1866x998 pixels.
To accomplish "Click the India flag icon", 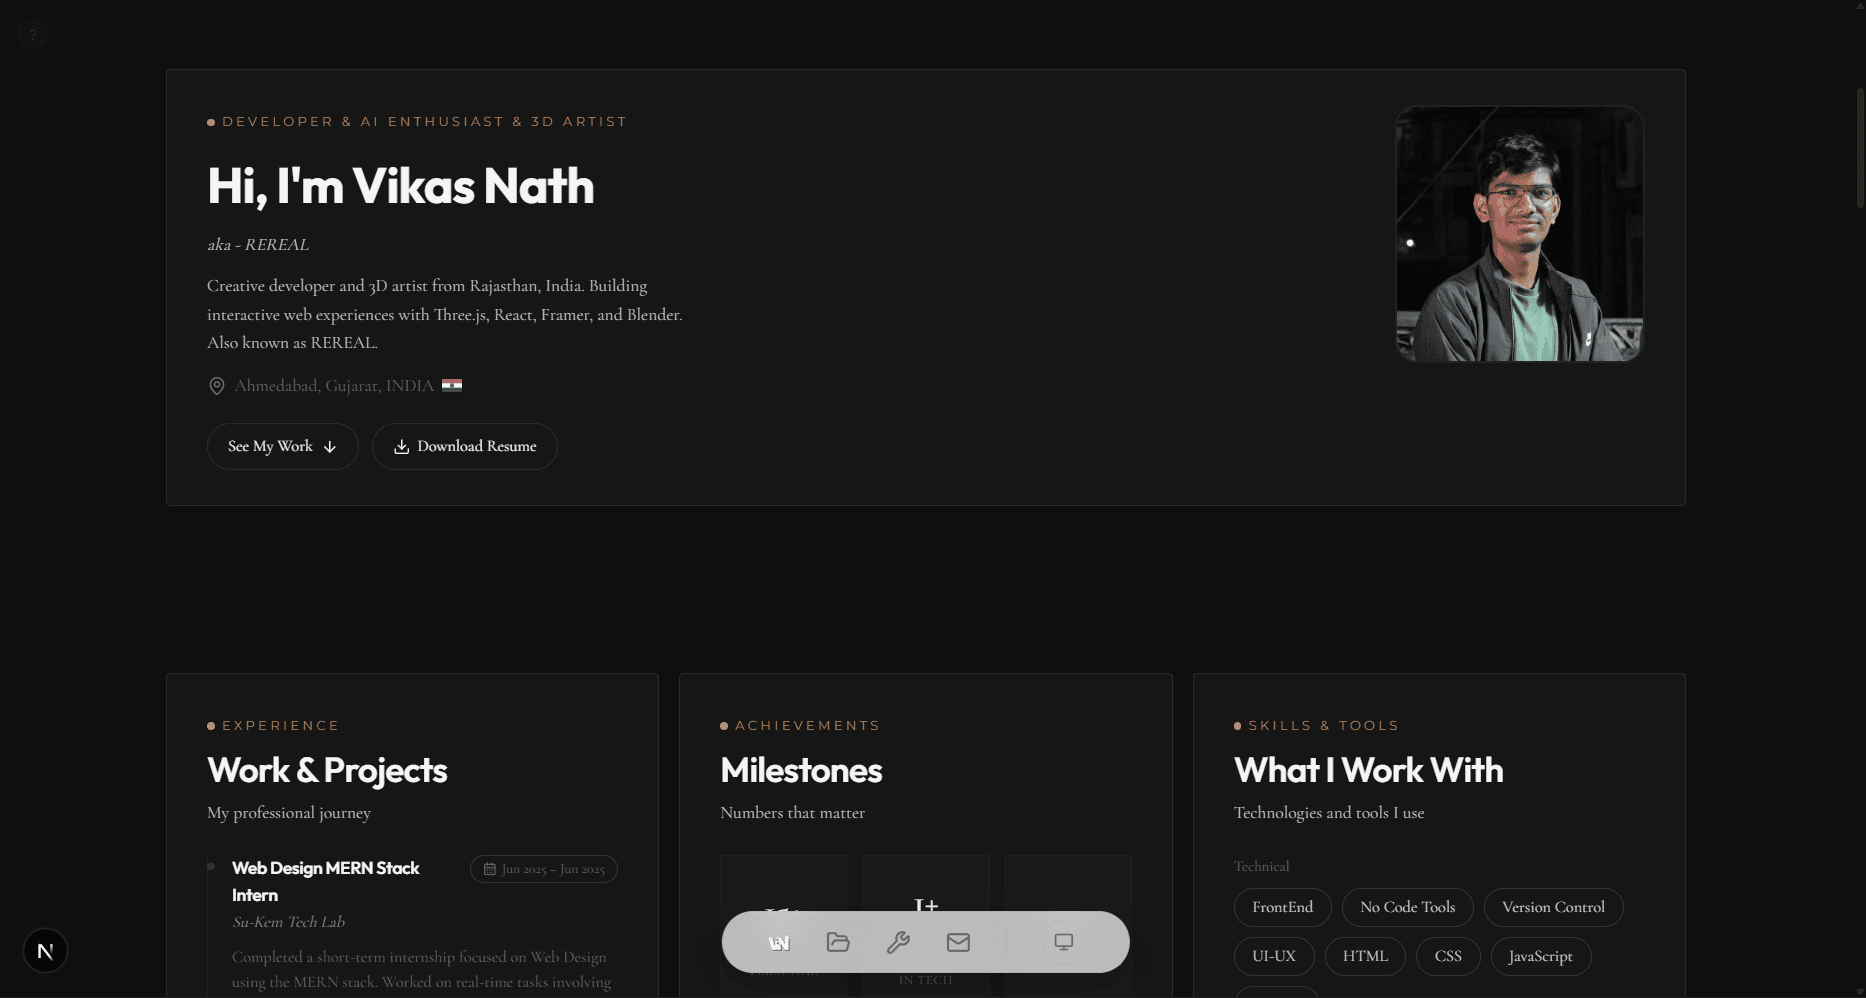I will [x=452, y=385].
